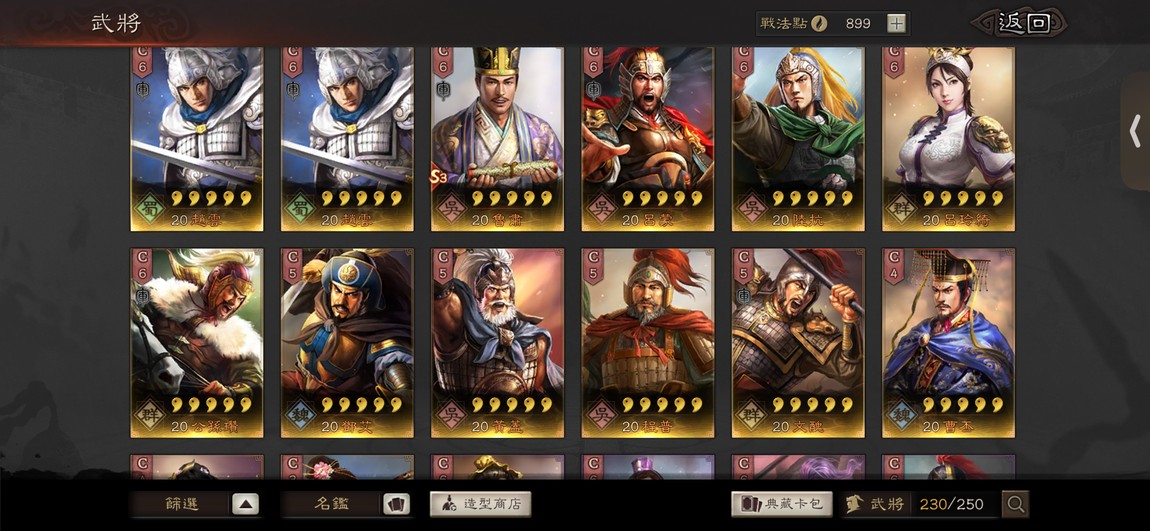1150x531 pixels.
Task: Go back using the 返回 button
Action: 1023,23
